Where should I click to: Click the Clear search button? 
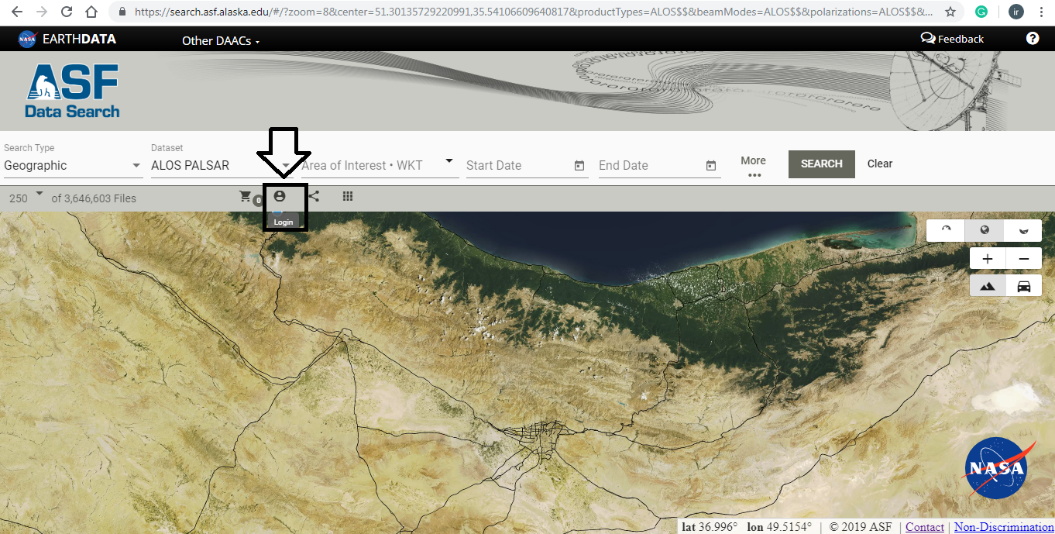[x=880, y=164]
